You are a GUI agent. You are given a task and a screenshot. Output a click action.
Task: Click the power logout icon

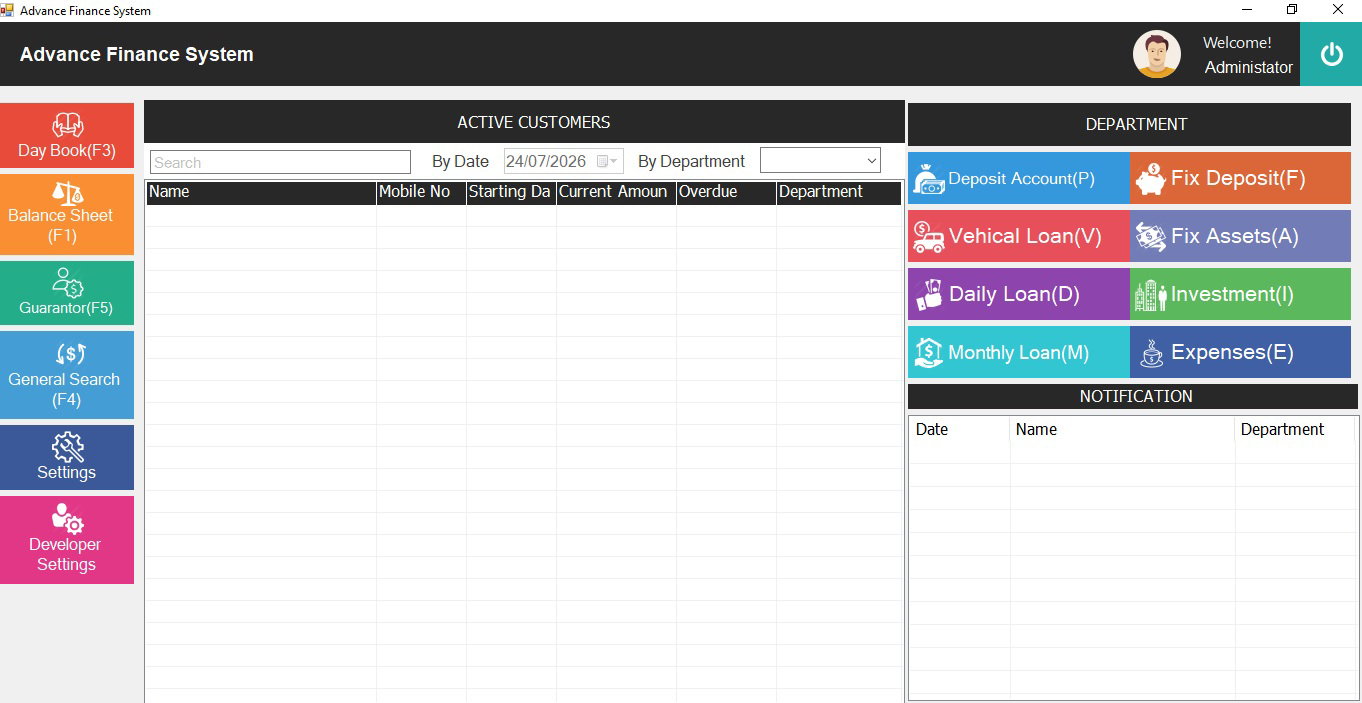coord(1331,54)
